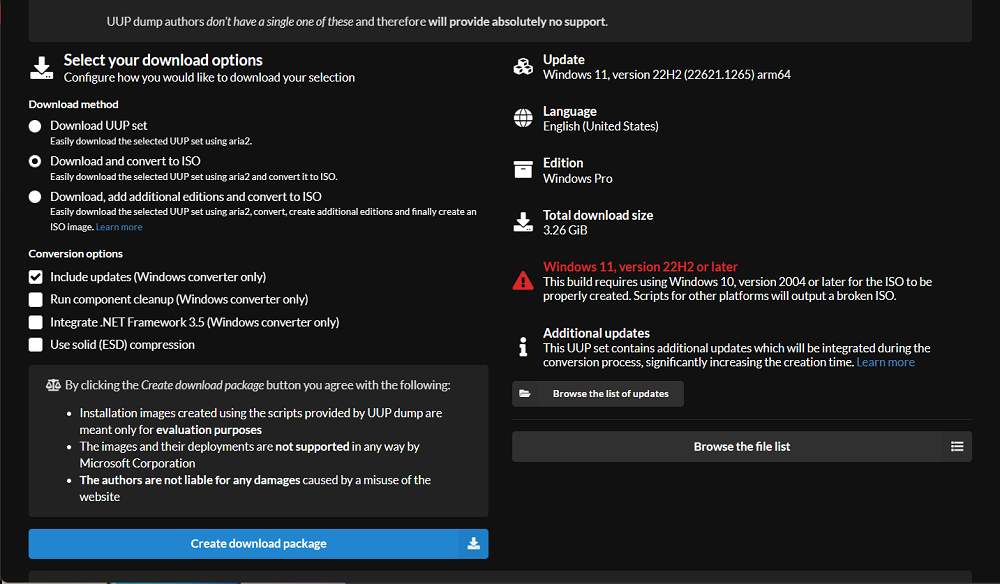Viewport: 1000px width, 584px height.
Task: Enable Run component cleanup checkbox
Action: [x=36, y=300]
